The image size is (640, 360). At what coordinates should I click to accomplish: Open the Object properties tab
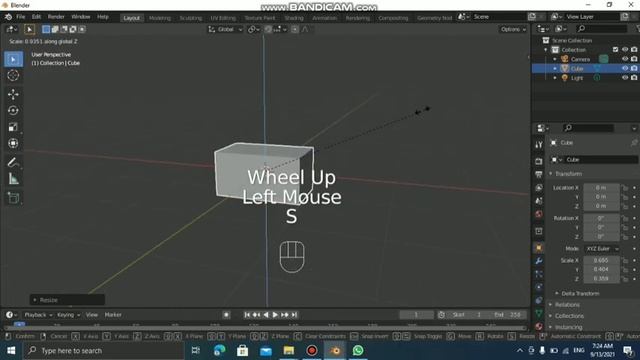(539, 248)
